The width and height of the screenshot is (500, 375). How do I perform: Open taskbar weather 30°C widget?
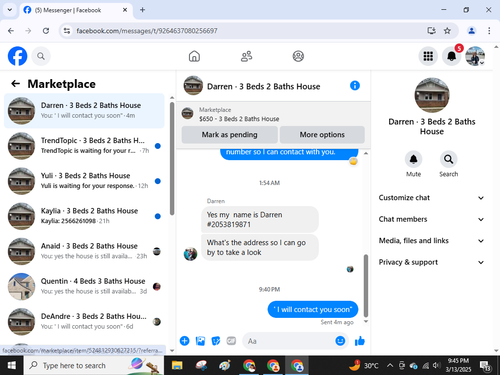[363, 366]
